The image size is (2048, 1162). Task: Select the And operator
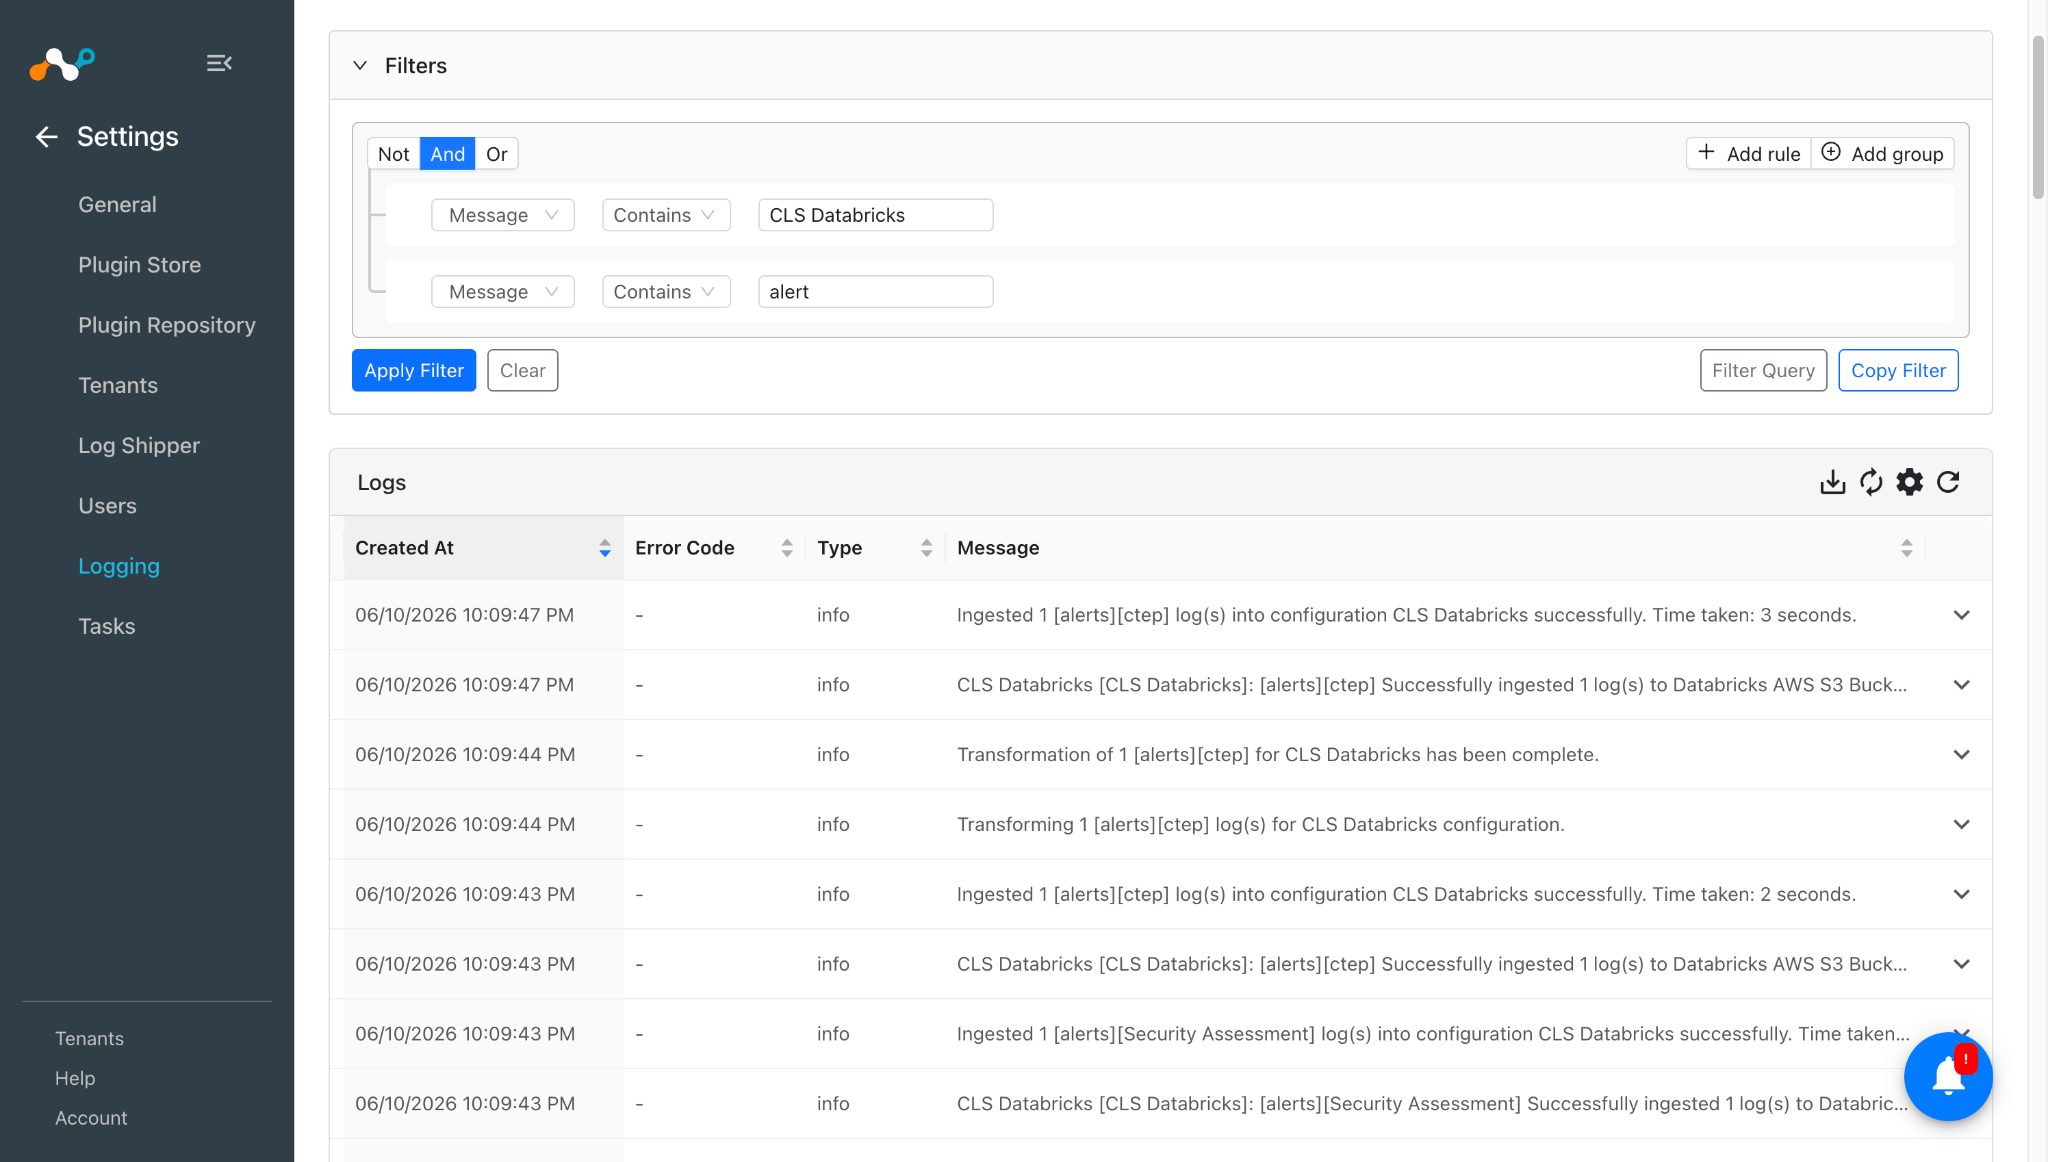pos(447,154)
